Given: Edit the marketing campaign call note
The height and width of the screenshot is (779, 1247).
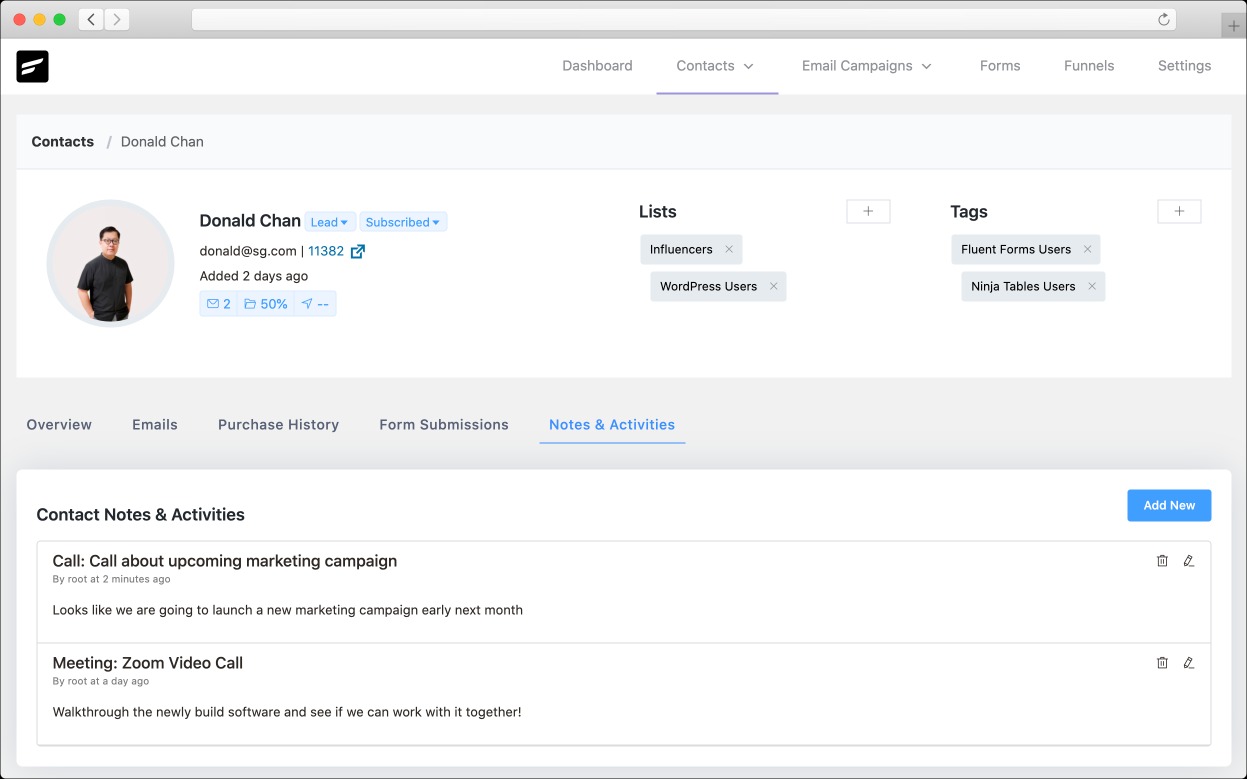Looking at the screenshot, I should [1189, 561].
